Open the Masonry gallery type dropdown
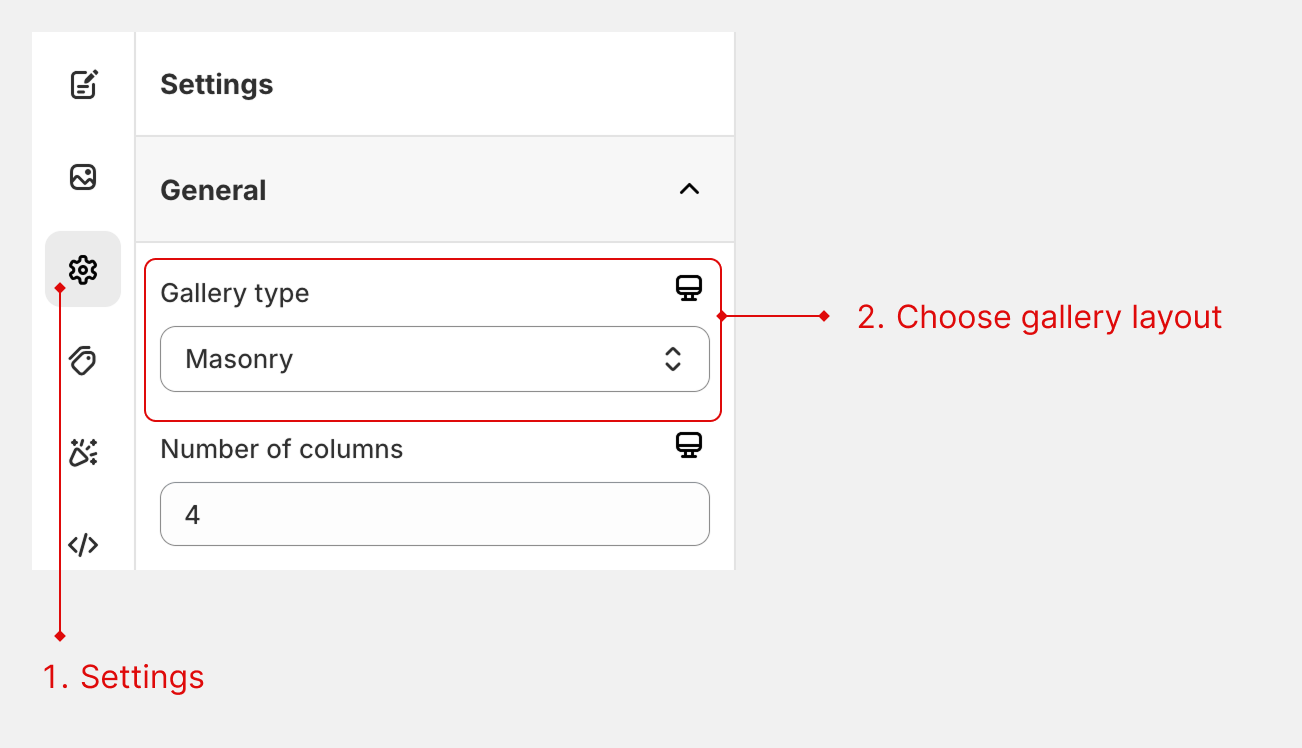 pyautogui.click(x=434, y=359)
